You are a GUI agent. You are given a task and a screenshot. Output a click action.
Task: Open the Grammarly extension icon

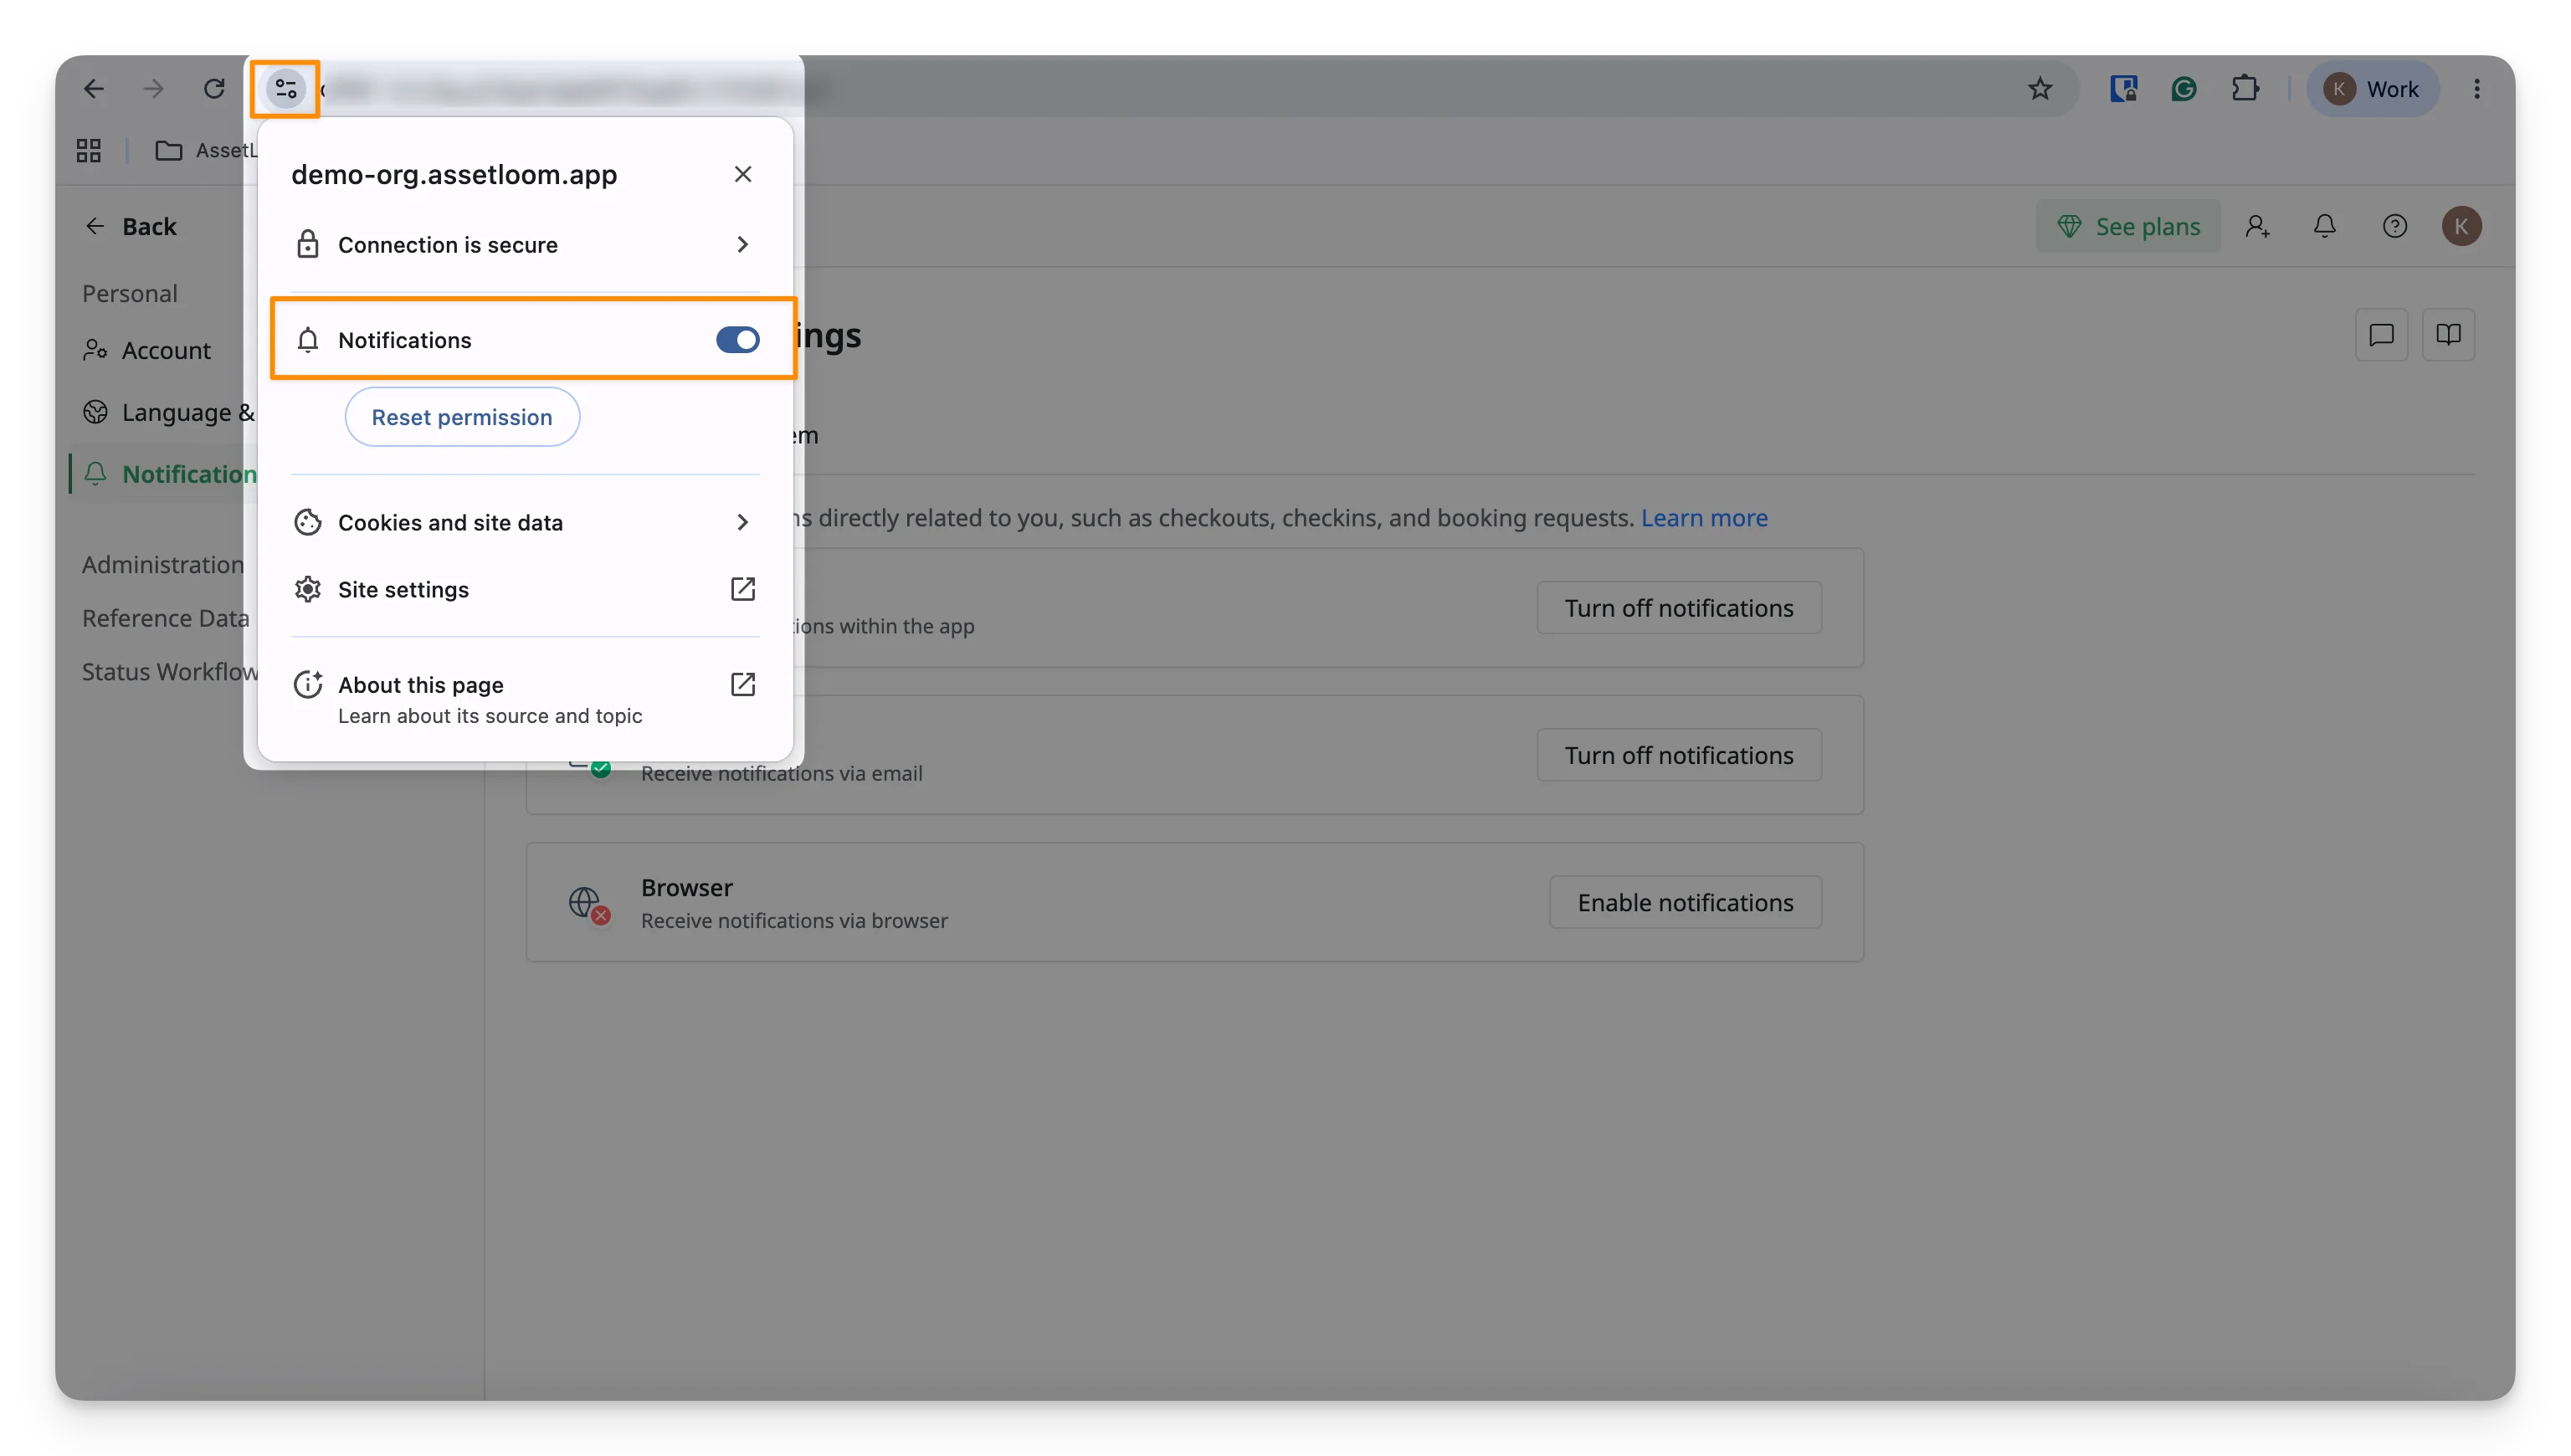click(x=2184, y=89)
